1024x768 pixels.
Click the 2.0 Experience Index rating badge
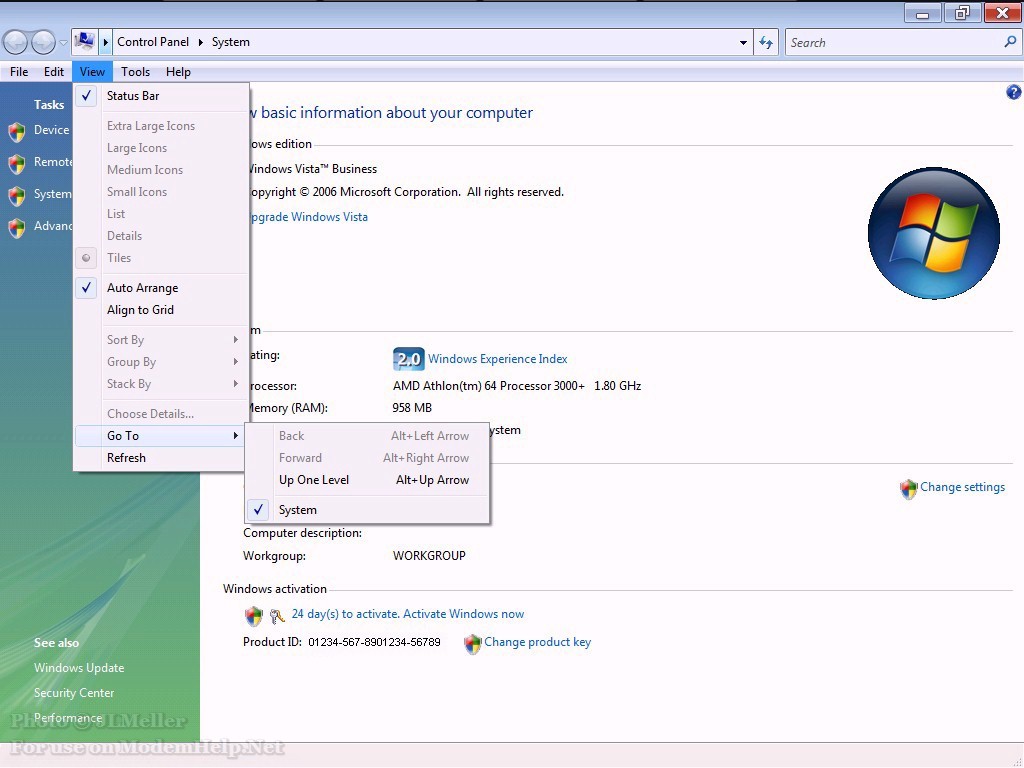[x=408, y=359]
